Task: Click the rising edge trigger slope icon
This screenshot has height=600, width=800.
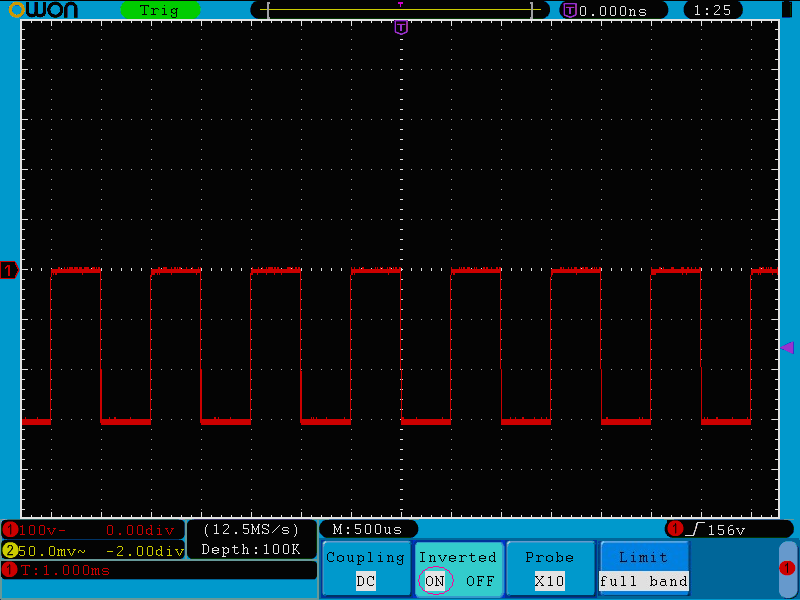Action: pos(694,529)
